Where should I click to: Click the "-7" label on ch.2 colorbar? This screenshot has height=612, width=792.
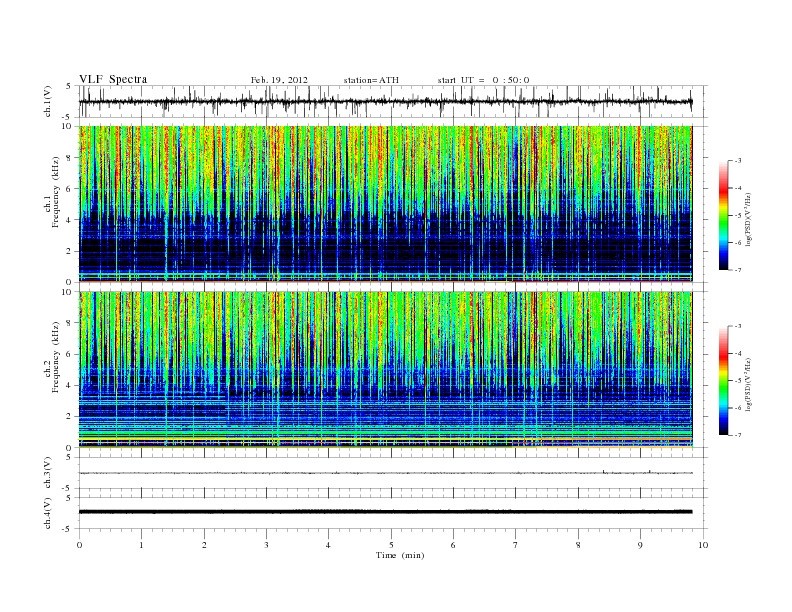click(x=737, y=435)
